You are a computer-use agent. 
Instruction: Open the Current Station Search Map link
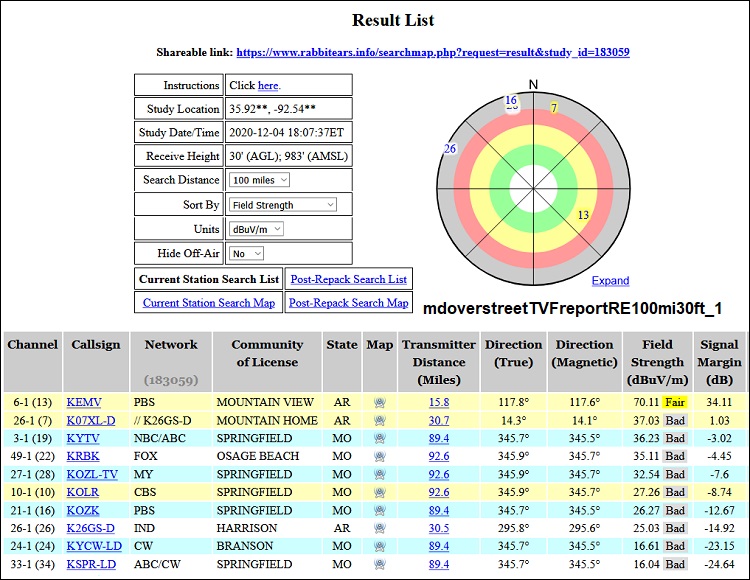click(208, 303)
